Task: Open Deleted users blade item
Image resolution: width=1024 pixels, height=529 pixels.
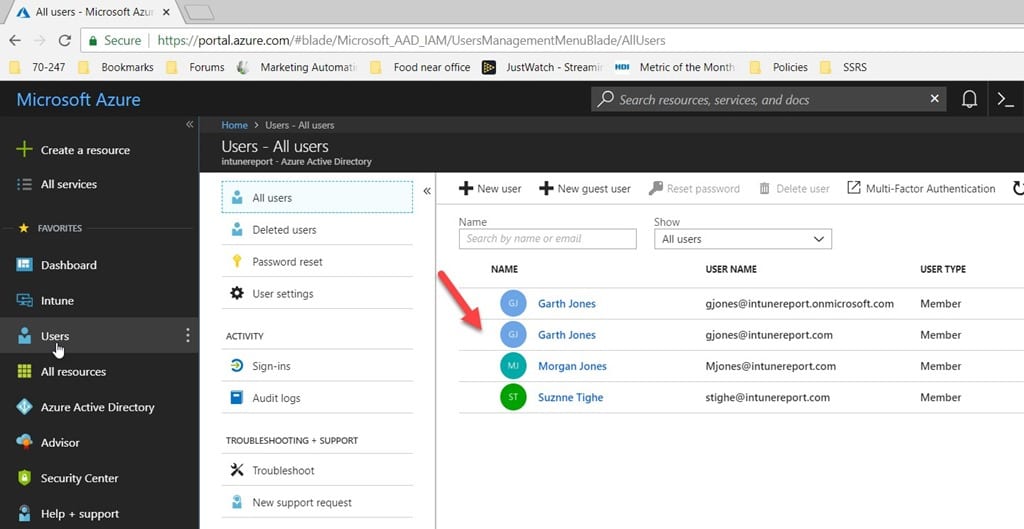Action: 317,230
